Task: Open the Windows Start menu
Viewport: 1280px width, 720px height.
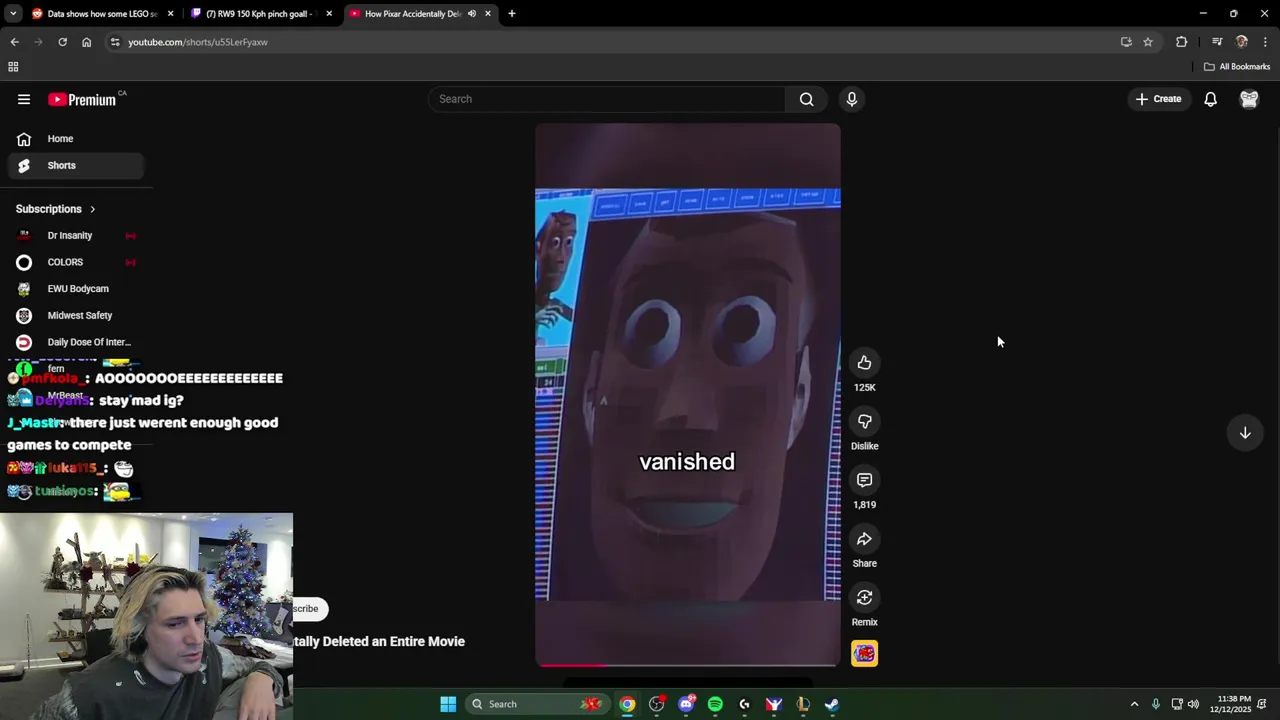Action: click(x=448, y=704)
